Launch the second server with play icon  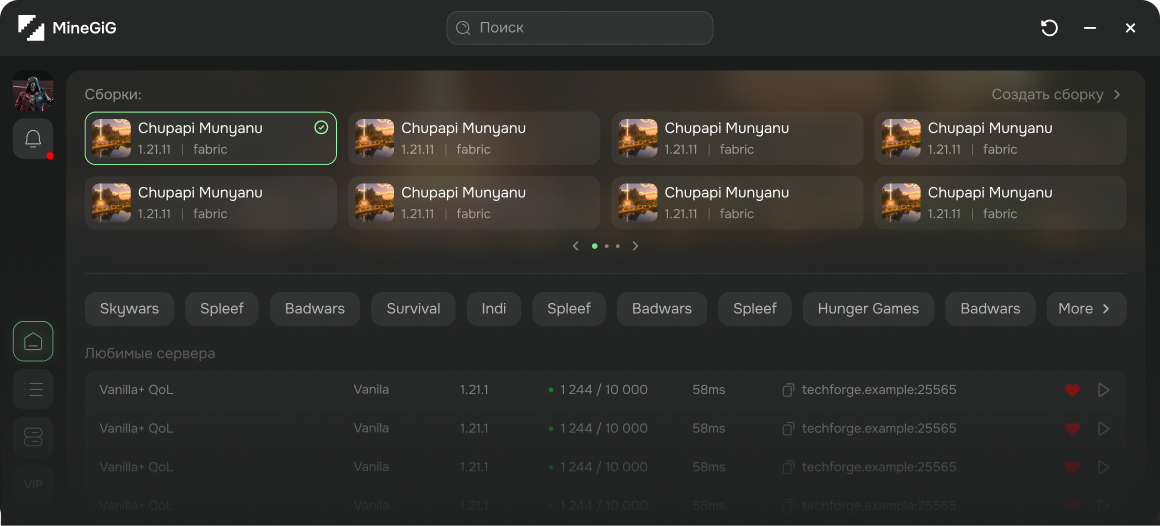tap(1104, 428)
